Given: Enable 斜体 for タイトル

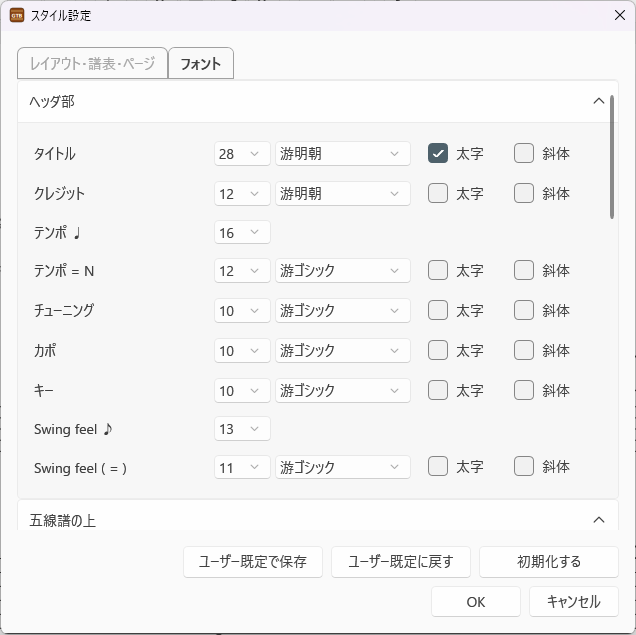Looking at the screenshot, I should (x=524, y=153).
